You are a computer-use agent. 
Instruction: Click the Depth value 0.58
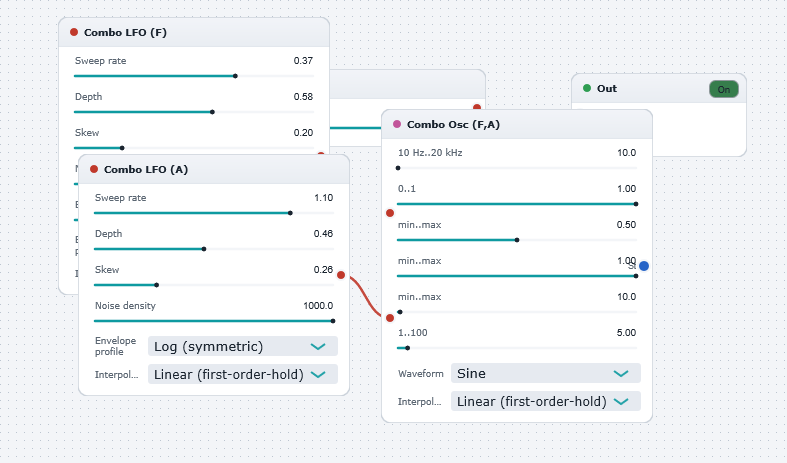tap(303, 96)
